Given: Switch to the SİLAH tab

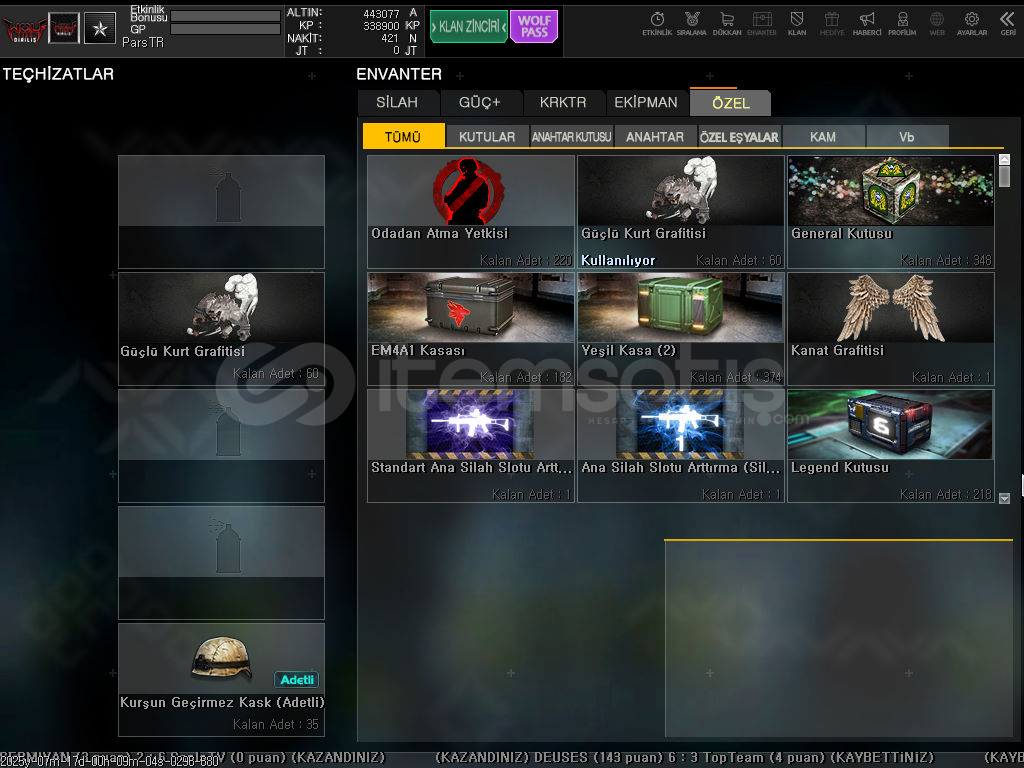Looking at the screenshot, I should (x=397, y=103).
